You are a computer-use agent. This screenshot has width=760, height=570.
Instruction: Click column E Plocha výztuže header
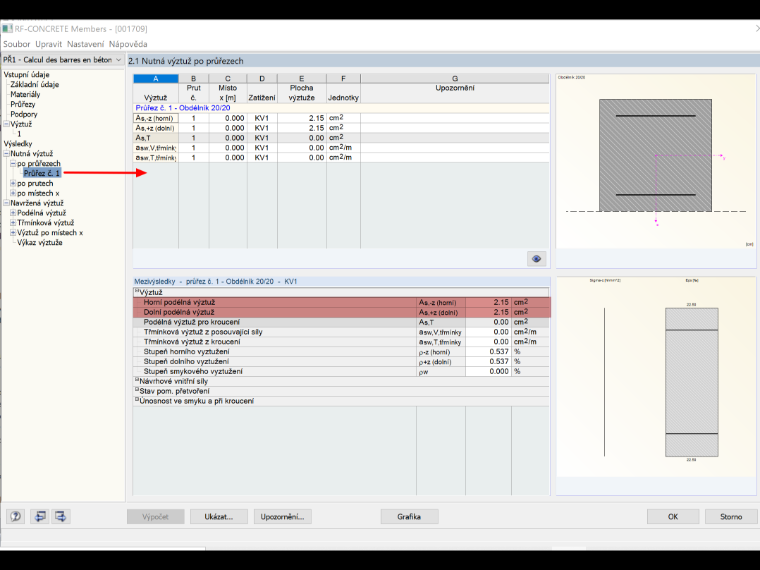pyautogui.click(x=301, y=88)
